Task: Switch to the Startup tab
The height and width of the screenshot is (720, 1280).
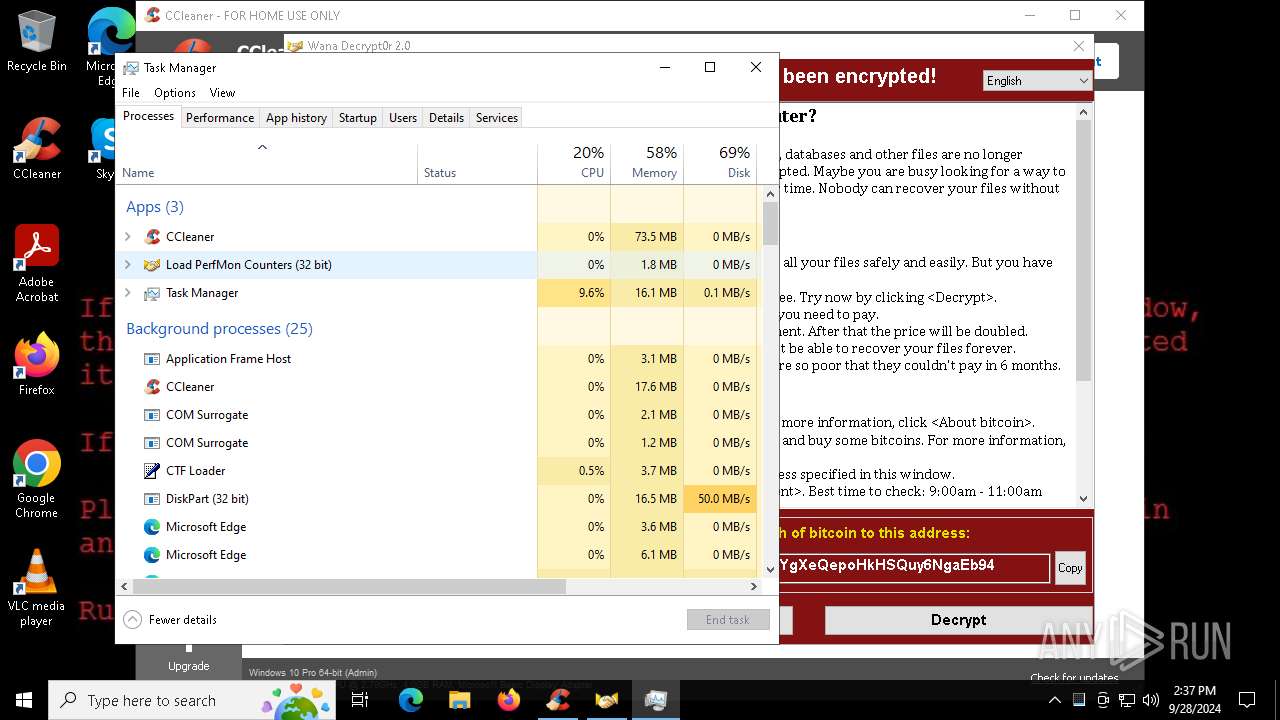Action: pyautogui.click(x=358, y=117)
